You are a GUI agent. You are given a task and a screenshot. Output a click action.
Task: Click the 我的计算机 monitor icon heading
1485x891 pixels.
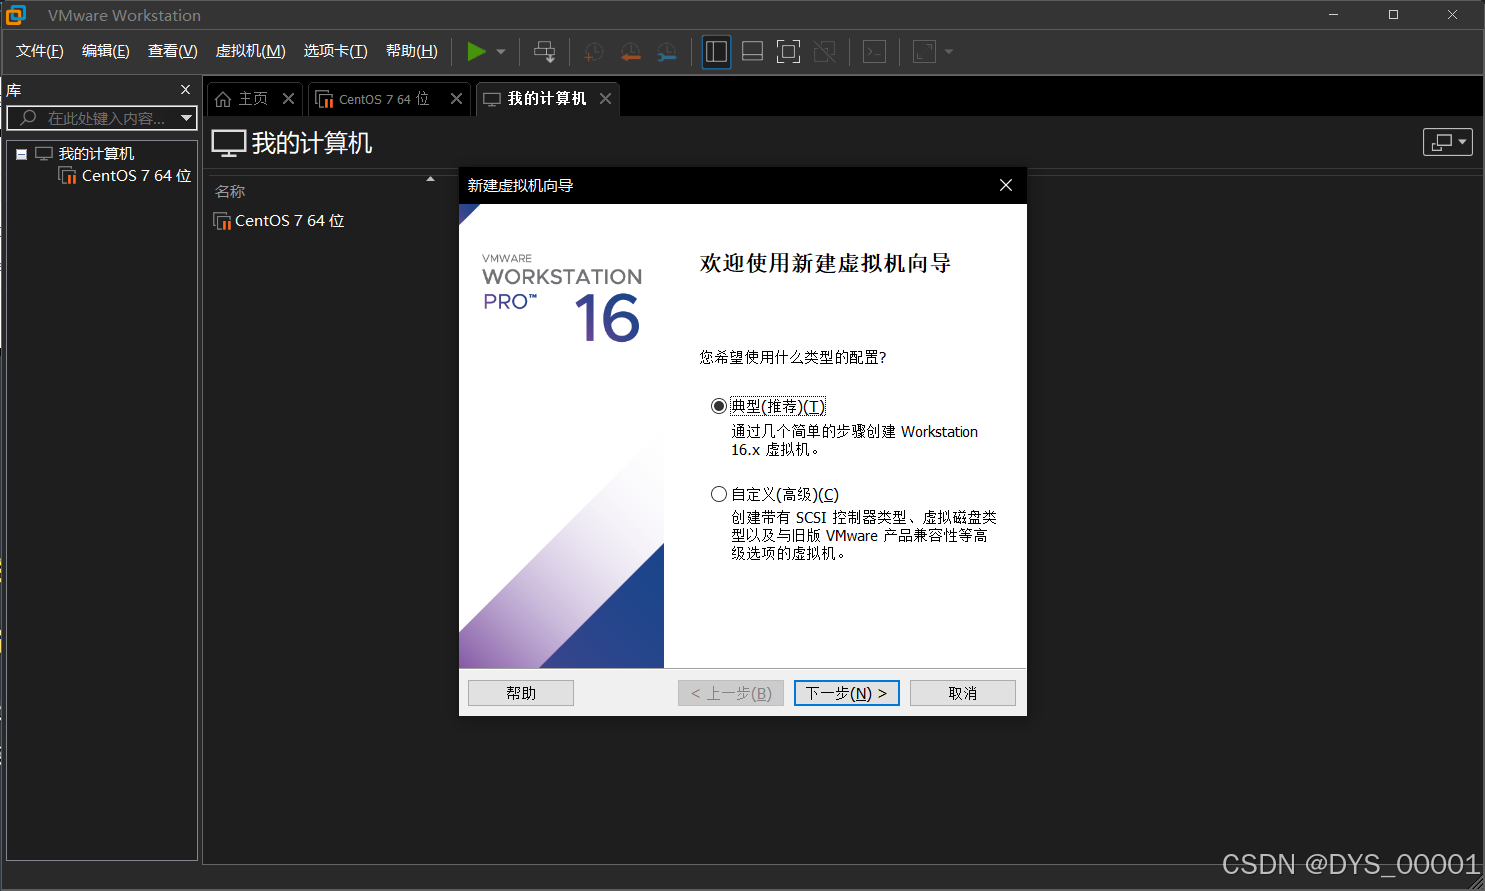(x=229, y=143)
